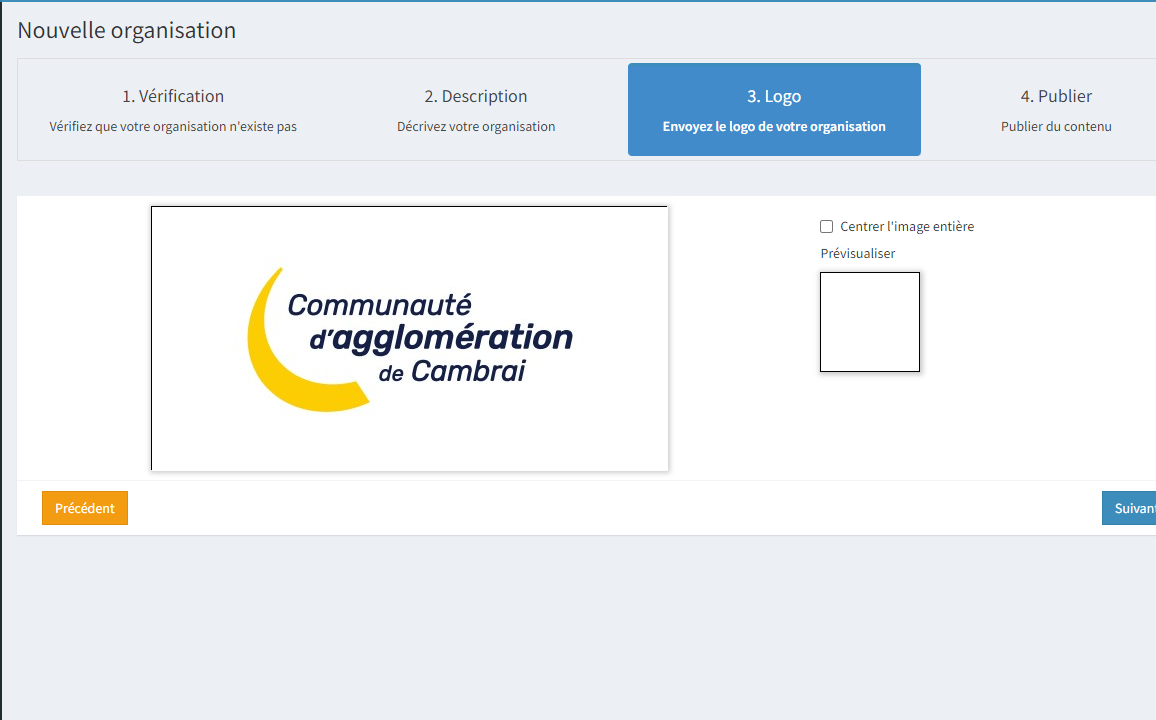Click the text Envoyez le logo de votre organisation
This screenshot has width=1156, height=720.
774,127
